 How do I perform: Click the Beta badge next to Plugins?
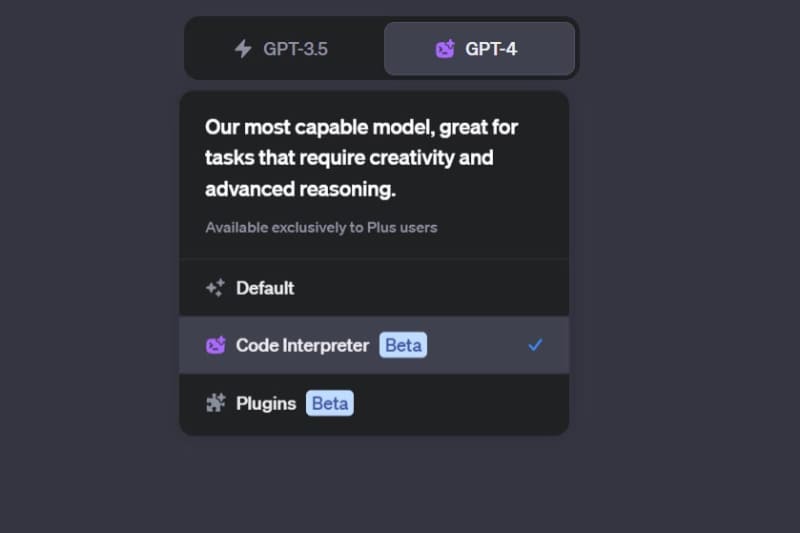[330, 403]
